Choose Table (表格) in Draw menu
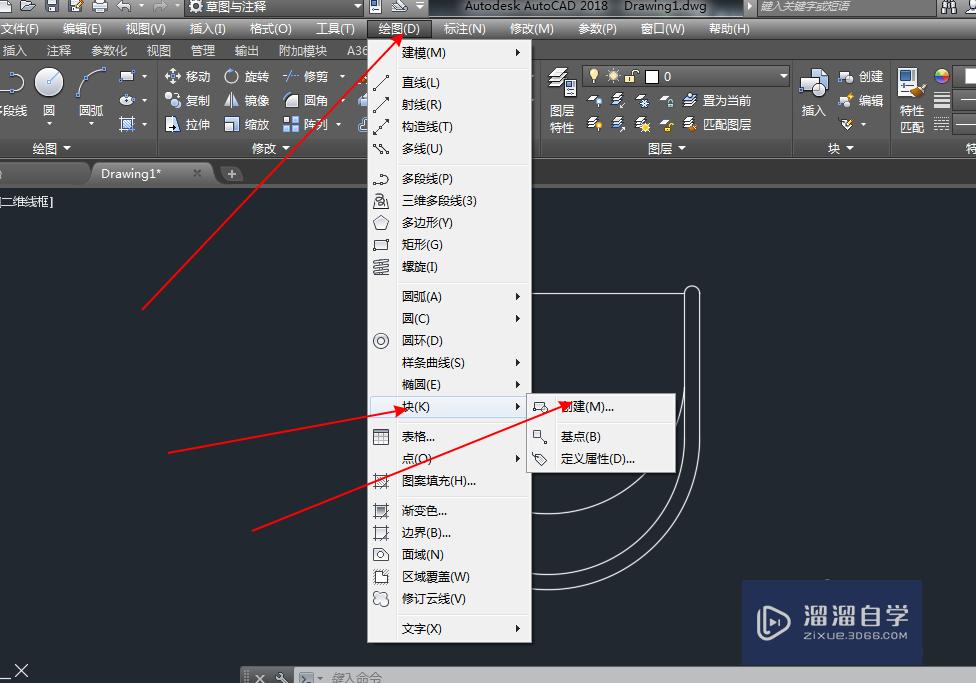976x683 pixels. tap(449, 436)
